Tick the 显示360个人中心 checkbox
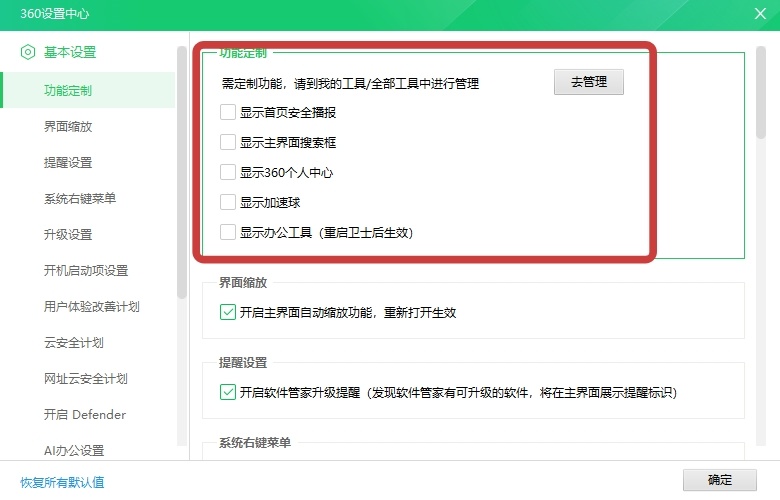This screenshot has height=500, width=780. coord(228,172)
